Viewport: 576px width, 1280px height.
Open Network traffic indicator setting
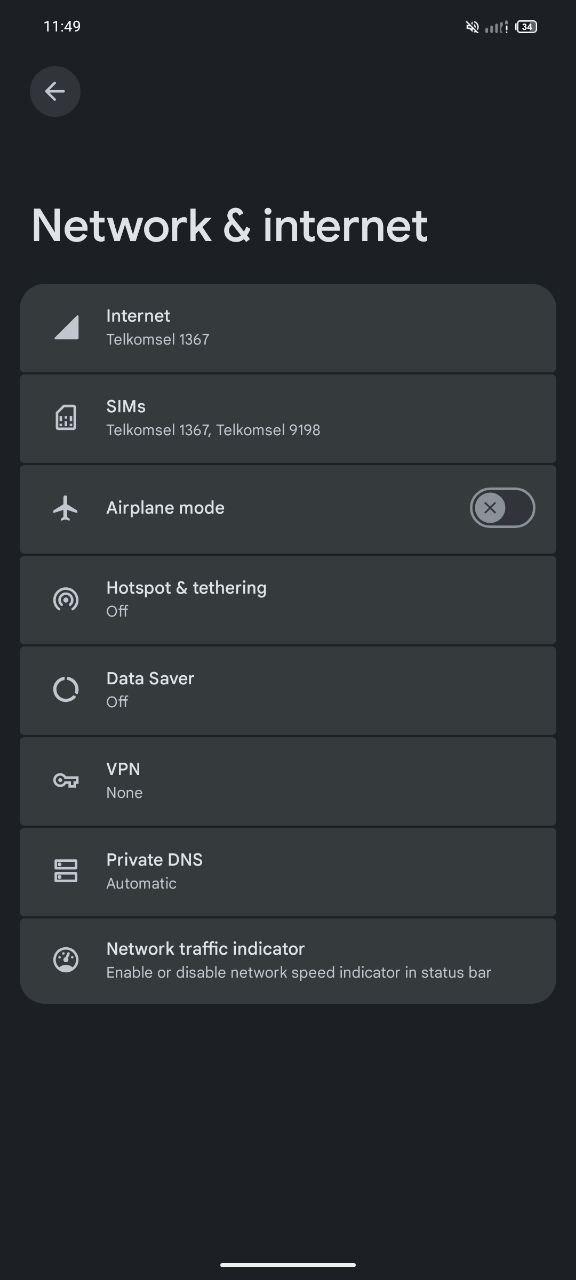coord(288,961)
